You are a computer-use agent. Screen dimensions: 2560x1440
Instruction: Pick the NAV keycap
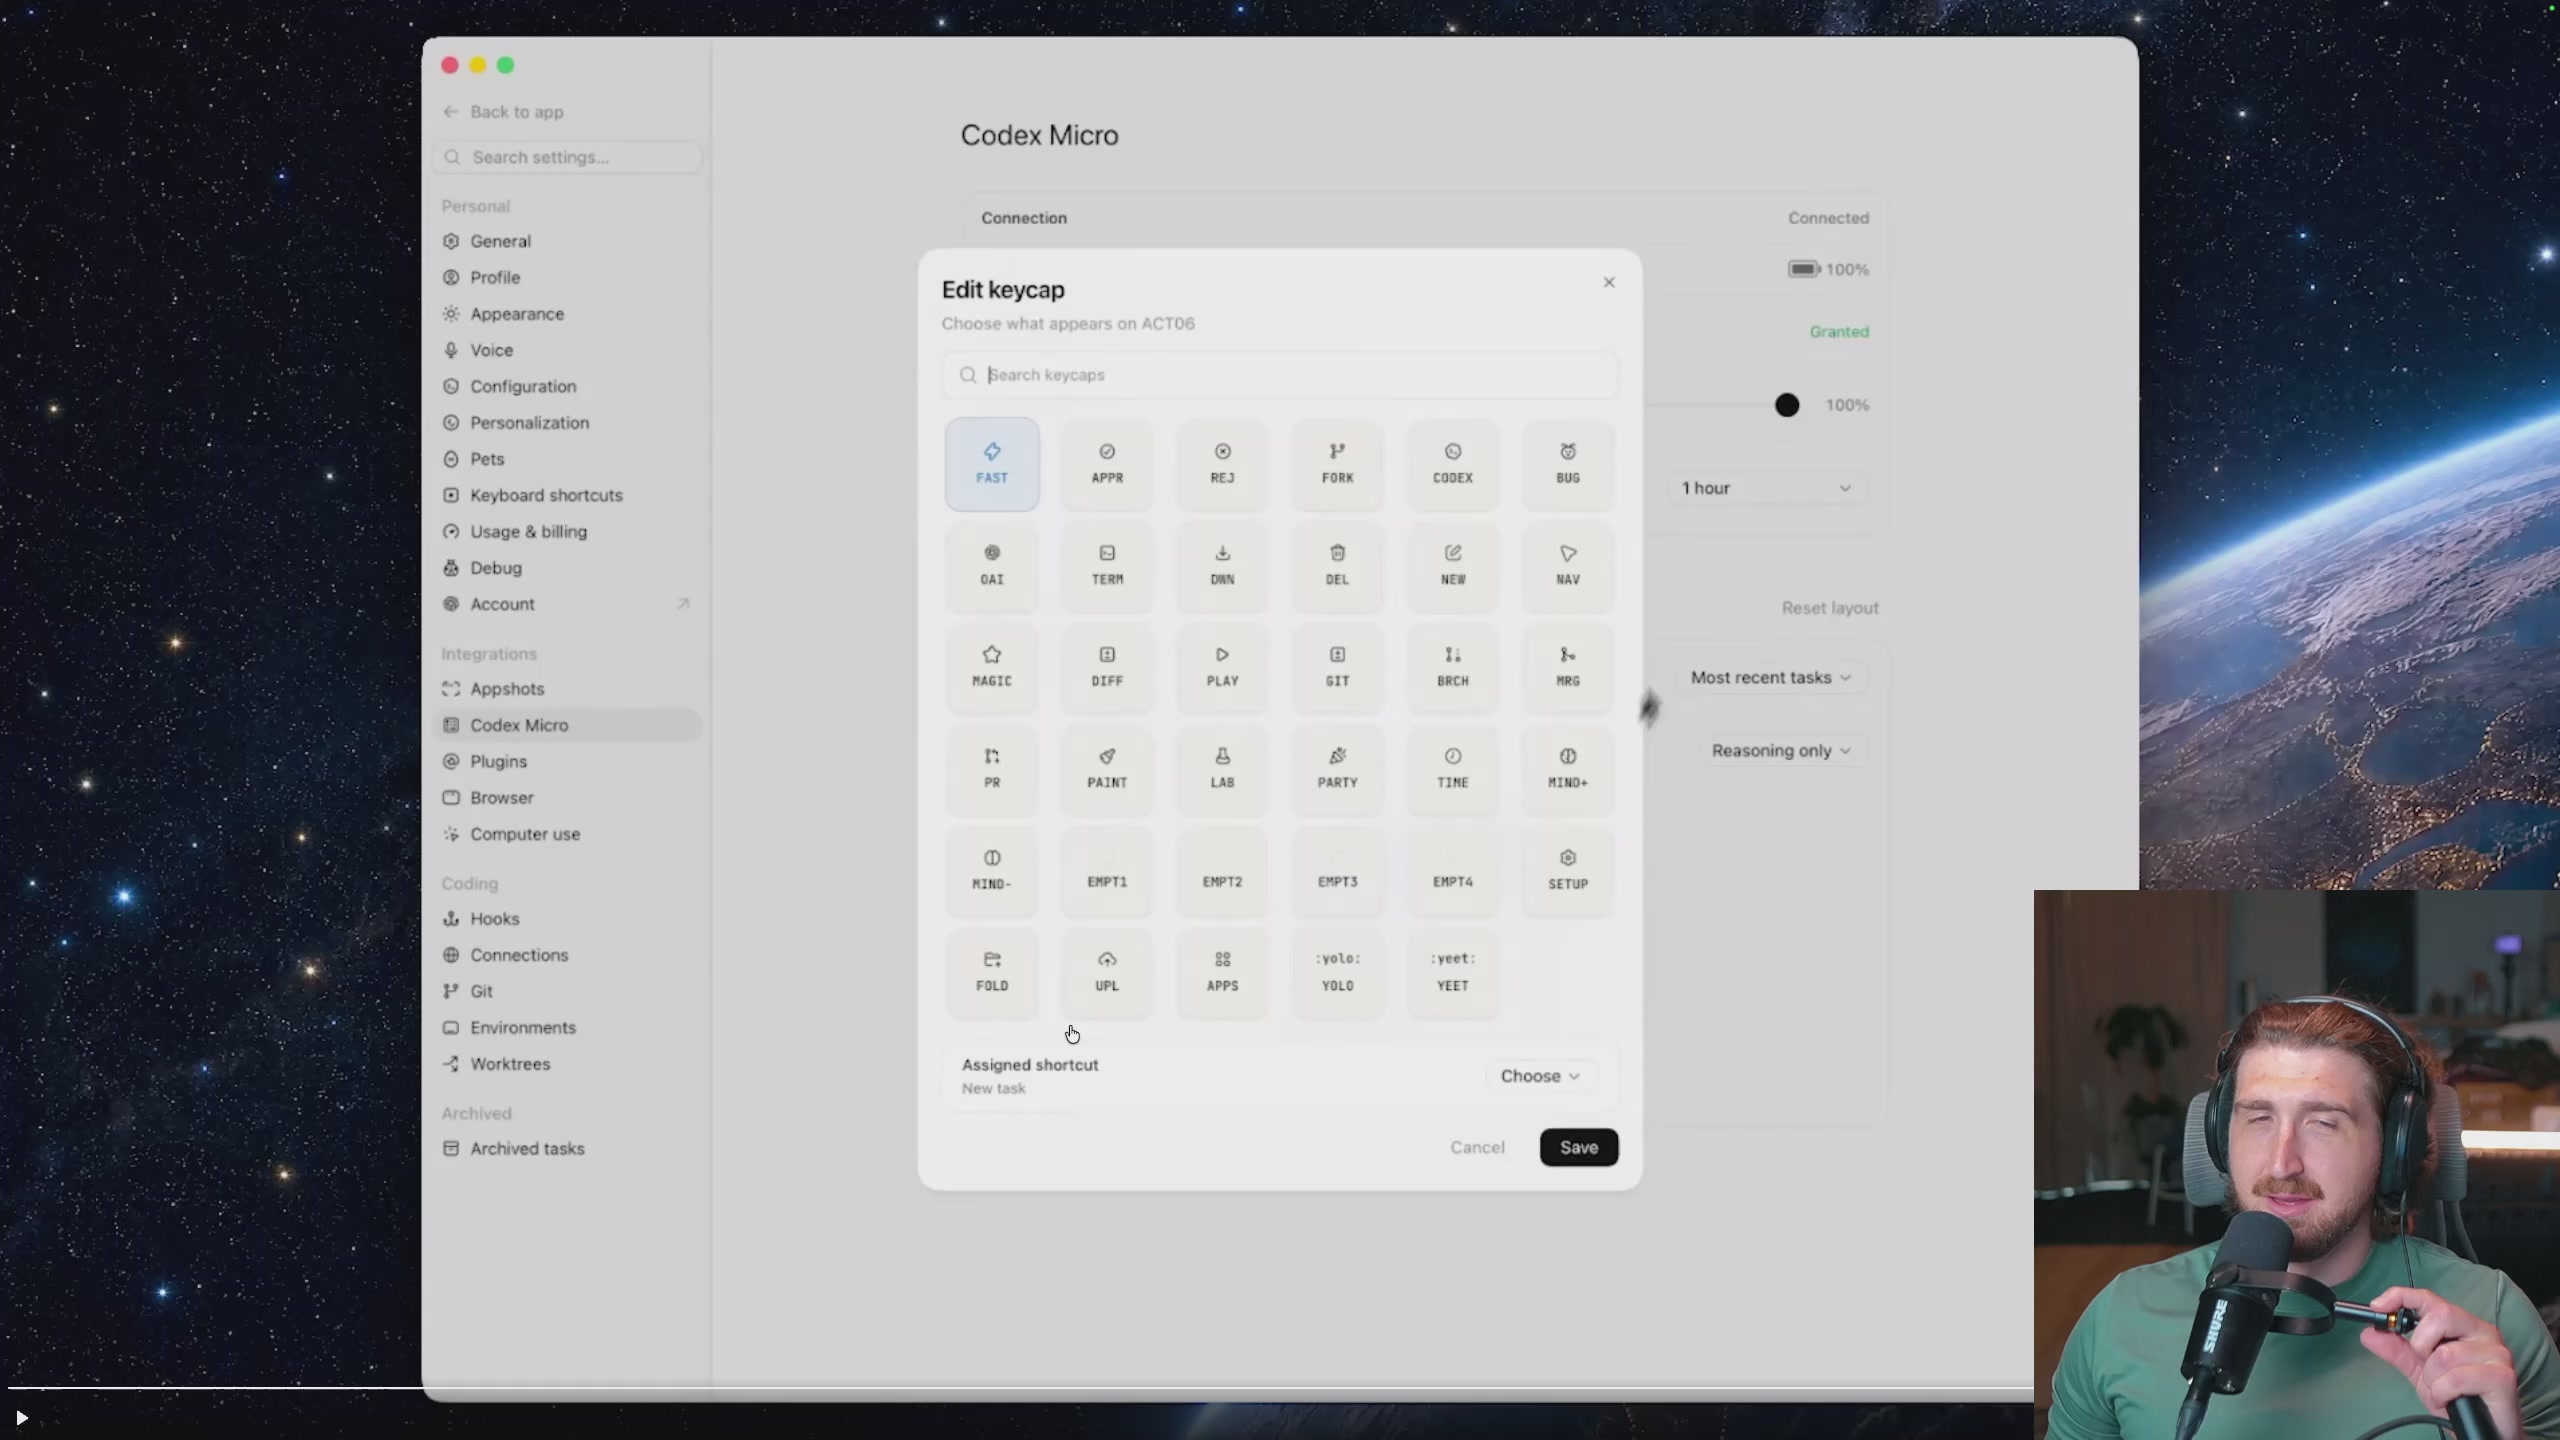pyautogui.click(x=1568, y=566)
